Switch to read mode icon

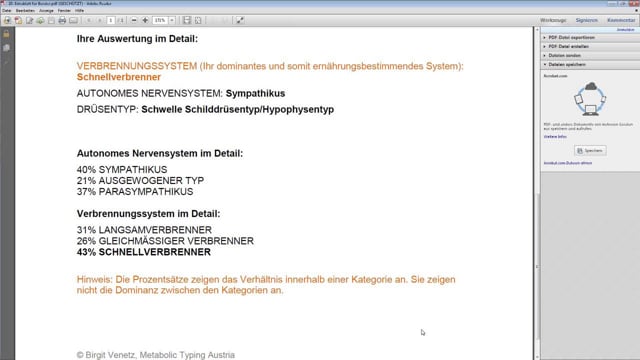[x=240, y=20]
